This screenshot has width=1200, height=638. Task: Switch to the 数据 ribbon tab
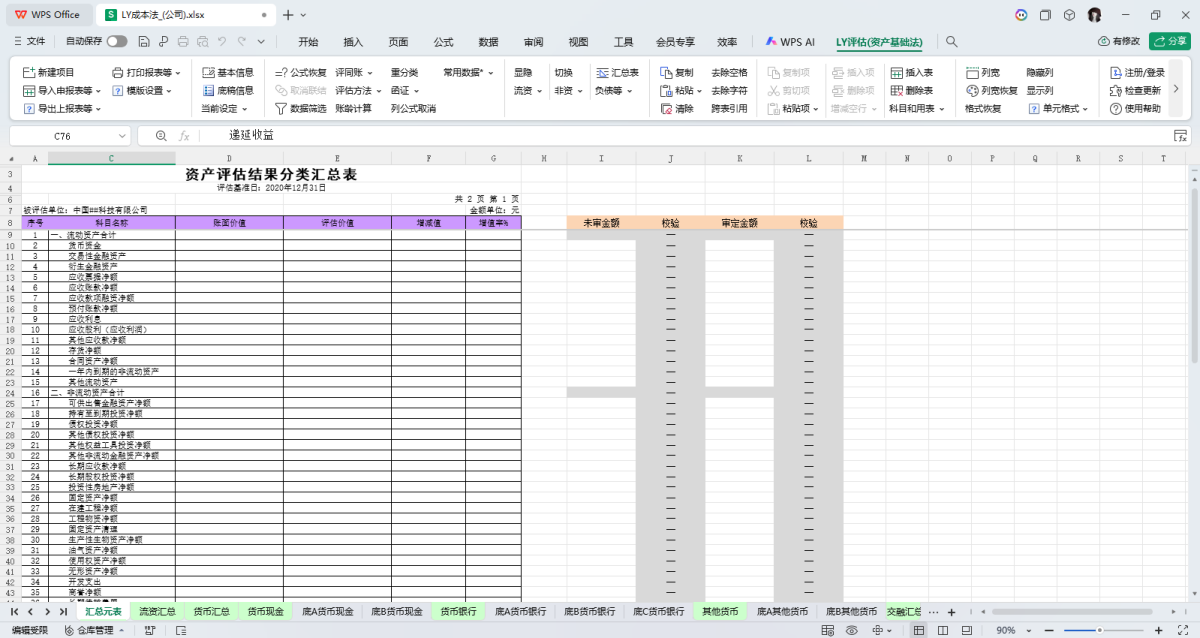489,42
